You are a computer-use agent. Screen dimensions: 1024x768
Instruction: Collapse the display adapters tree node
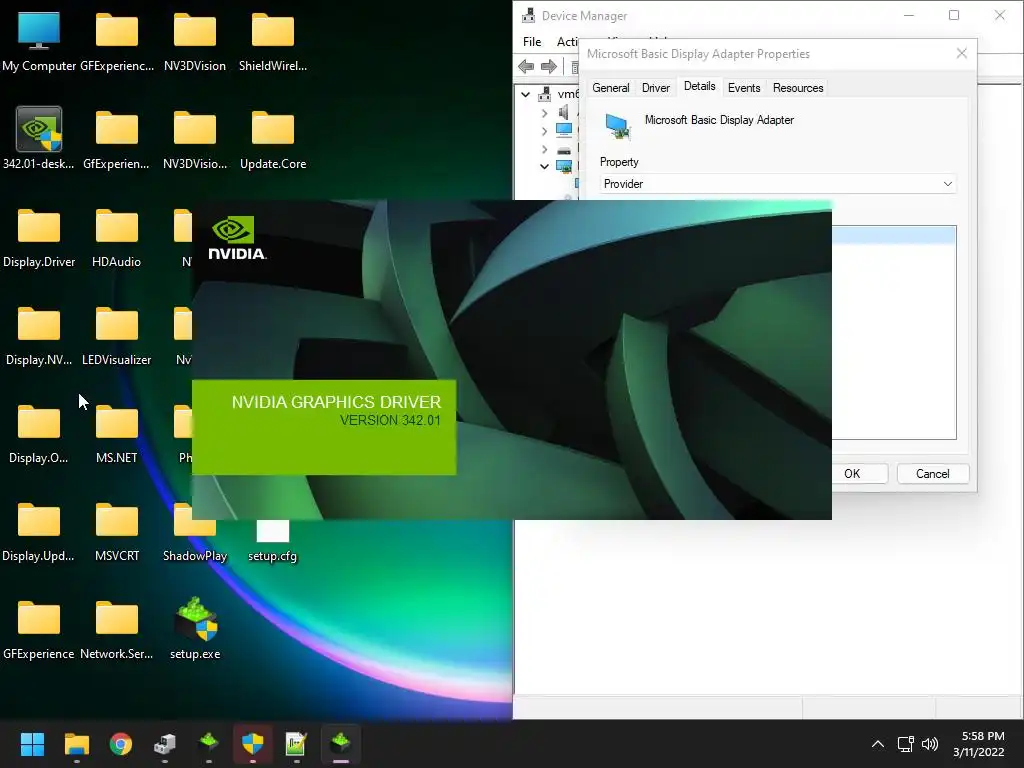click(544, 167)
